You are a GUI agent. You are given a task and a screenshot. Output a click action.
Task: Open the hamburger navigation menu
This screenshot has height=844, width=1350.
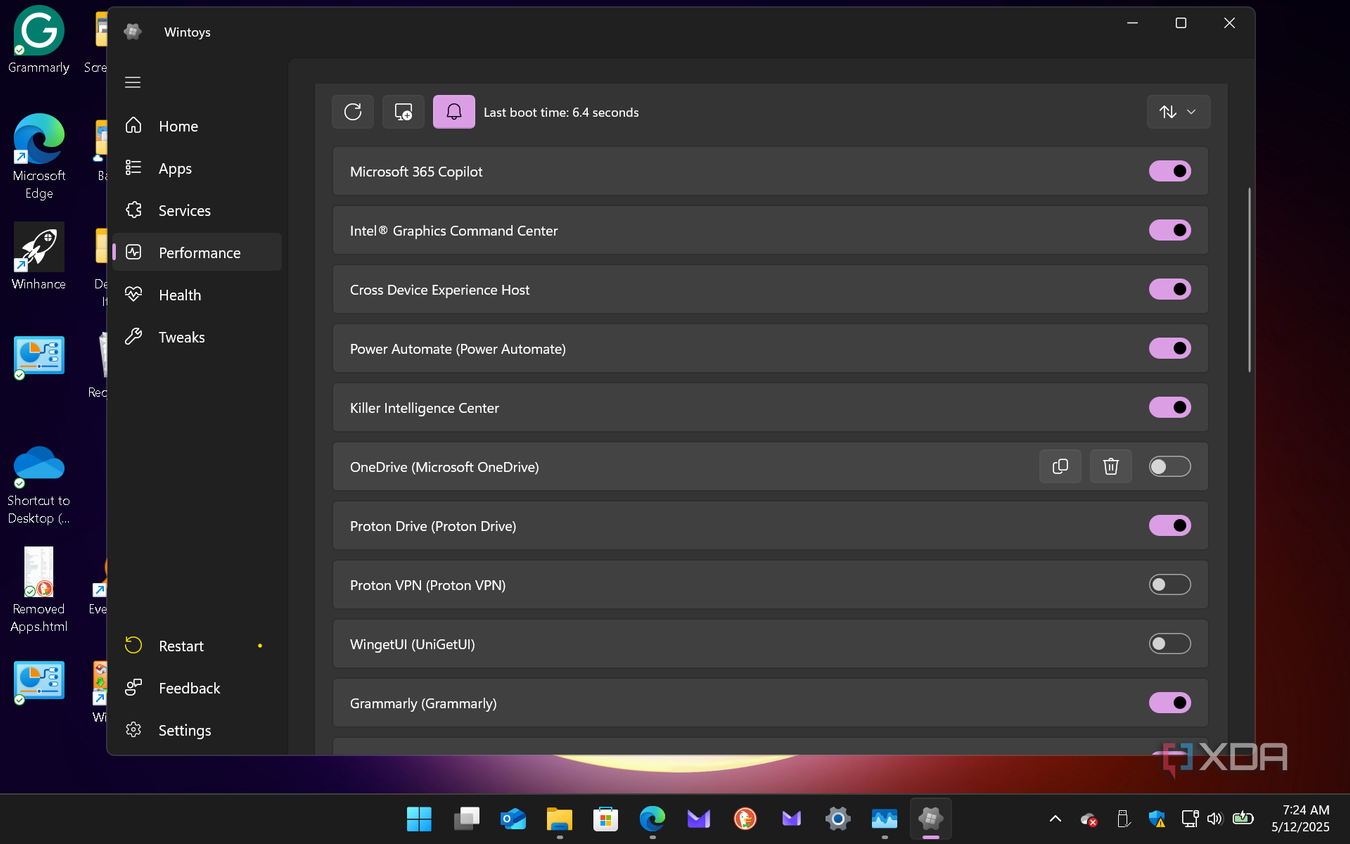click(x=133, y=82)
